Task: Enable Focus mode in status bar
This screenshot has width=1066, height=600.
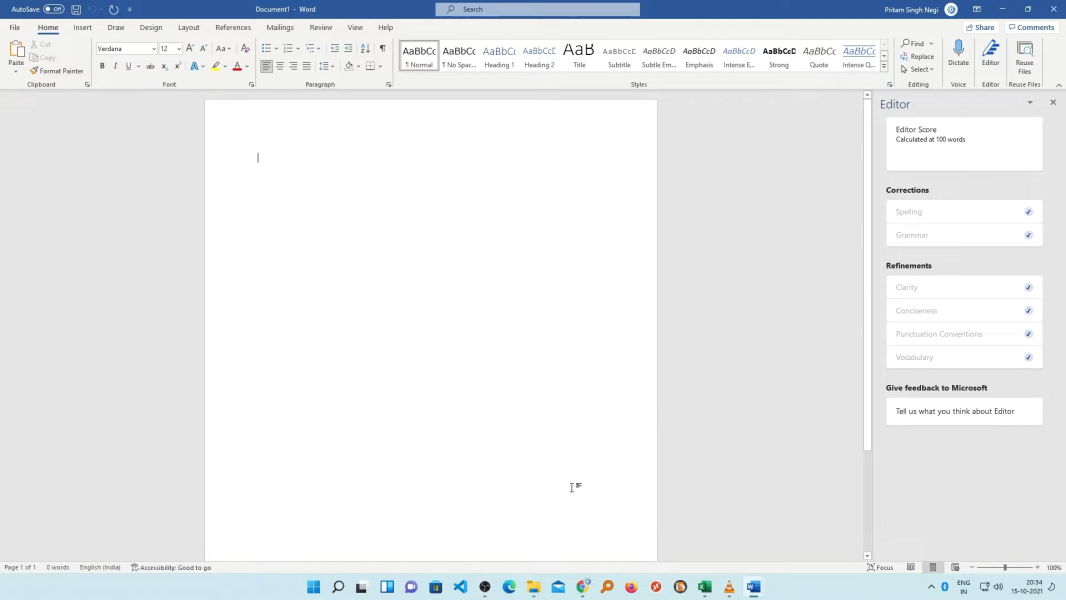Action: coord(880,567)
